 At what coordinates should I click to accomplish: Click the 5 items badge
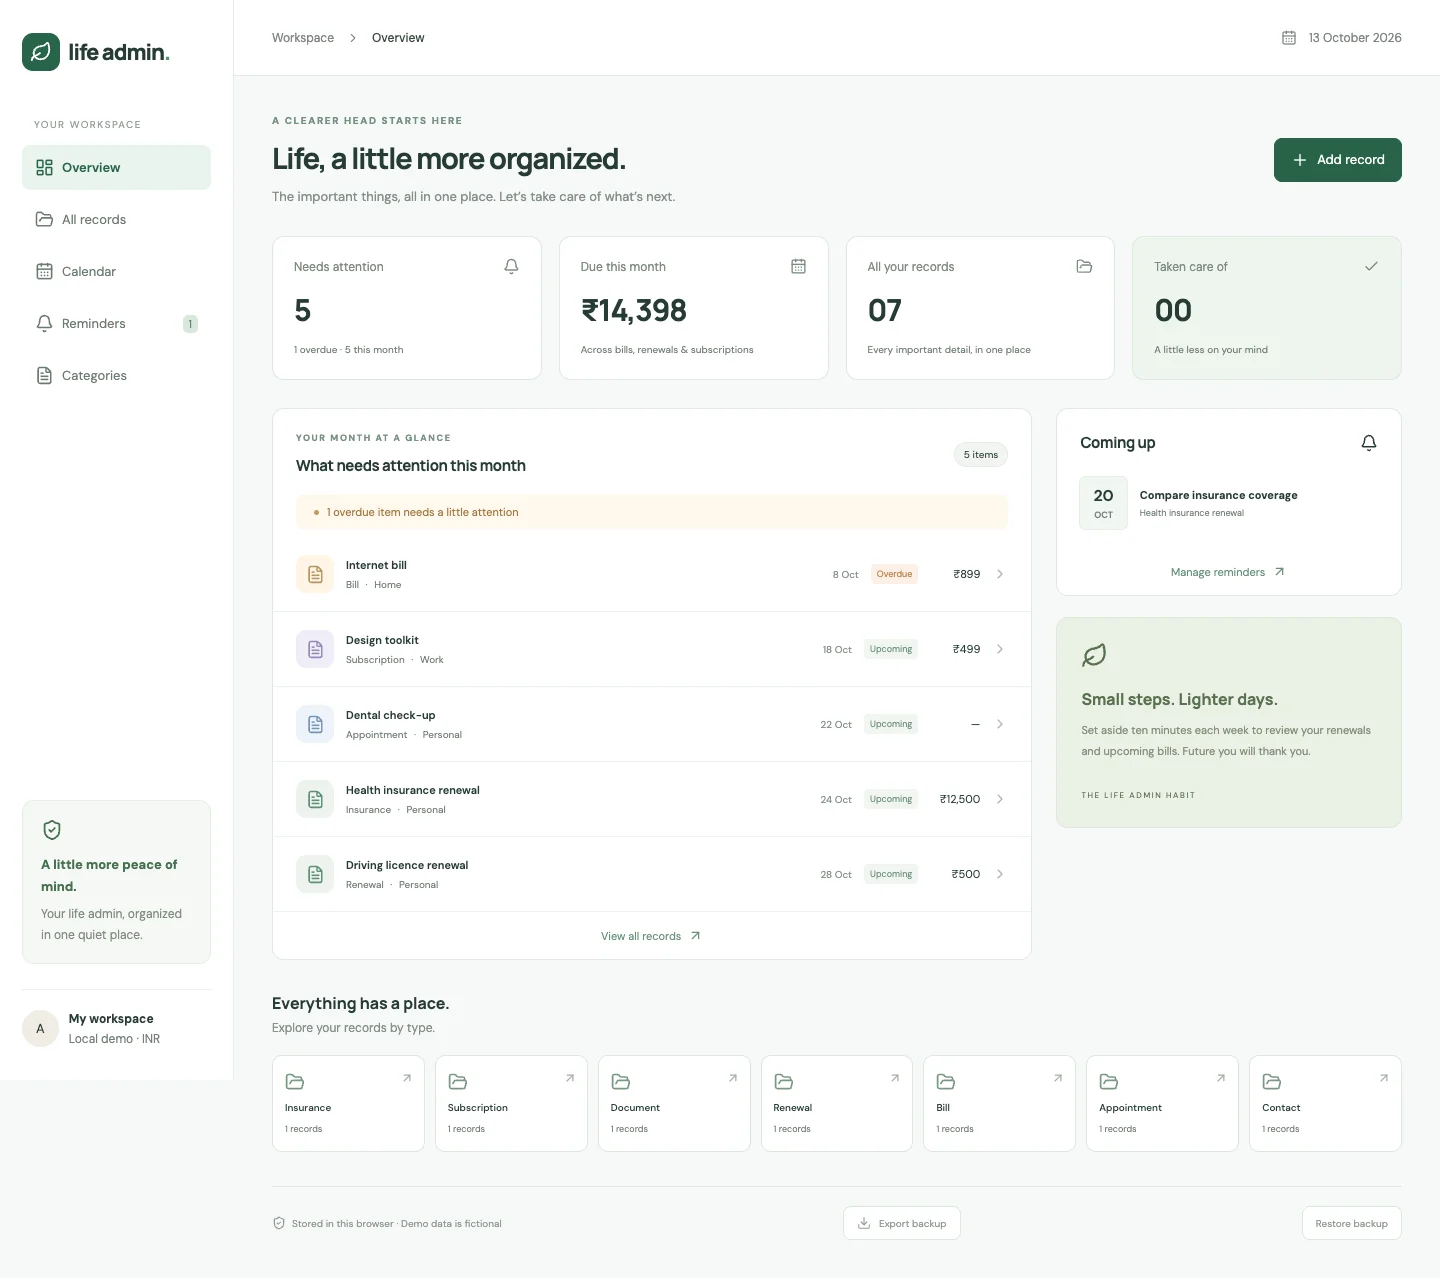pyautogui.click(x=980, y=455)
